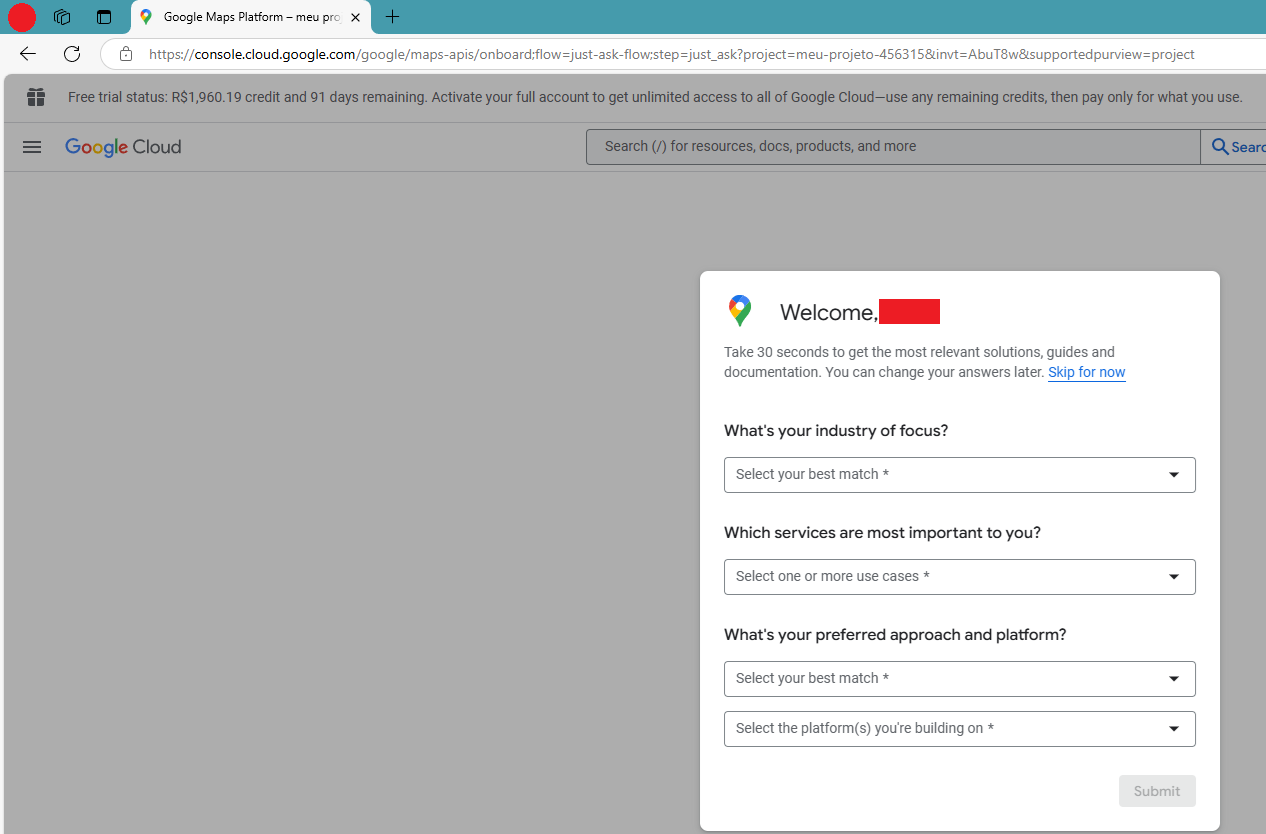Refresh the current page
1266x834 pixels.
pos(71,53)
